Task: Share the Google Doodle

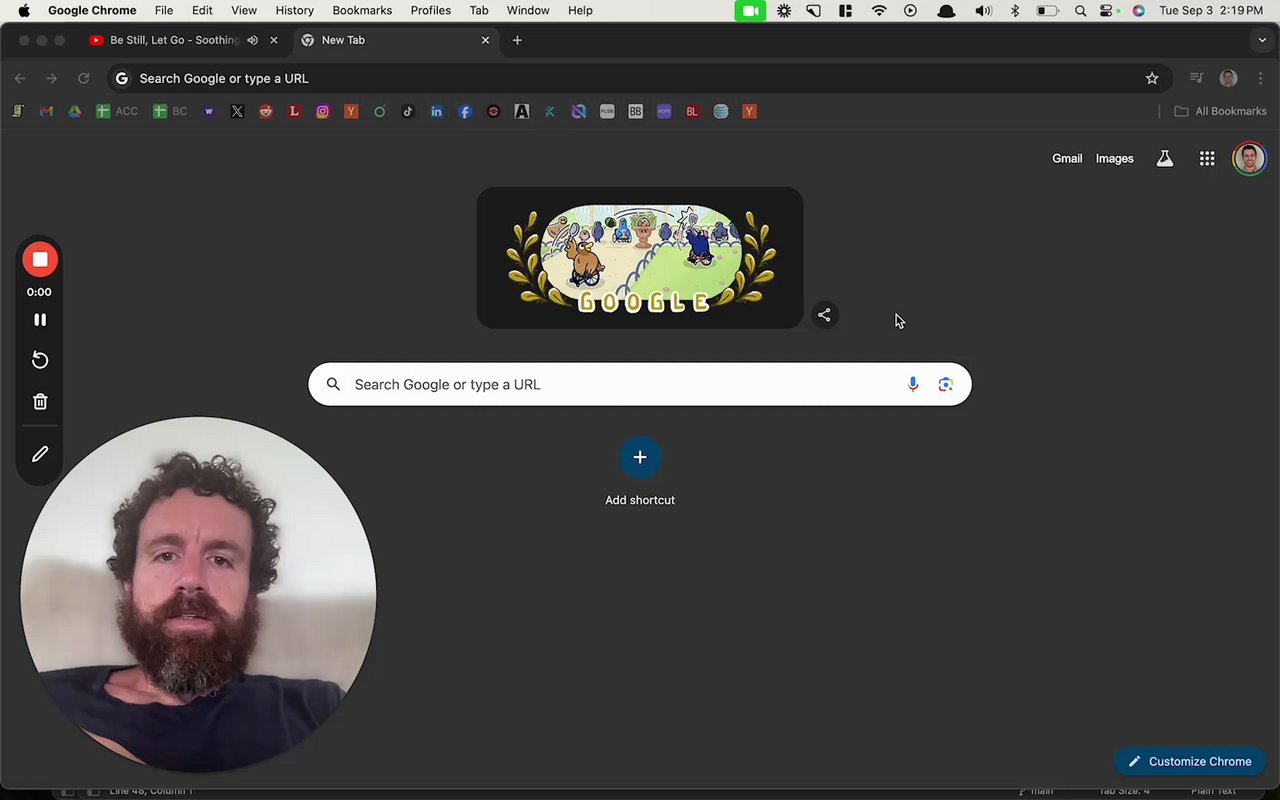Action: tap(824, 315)
